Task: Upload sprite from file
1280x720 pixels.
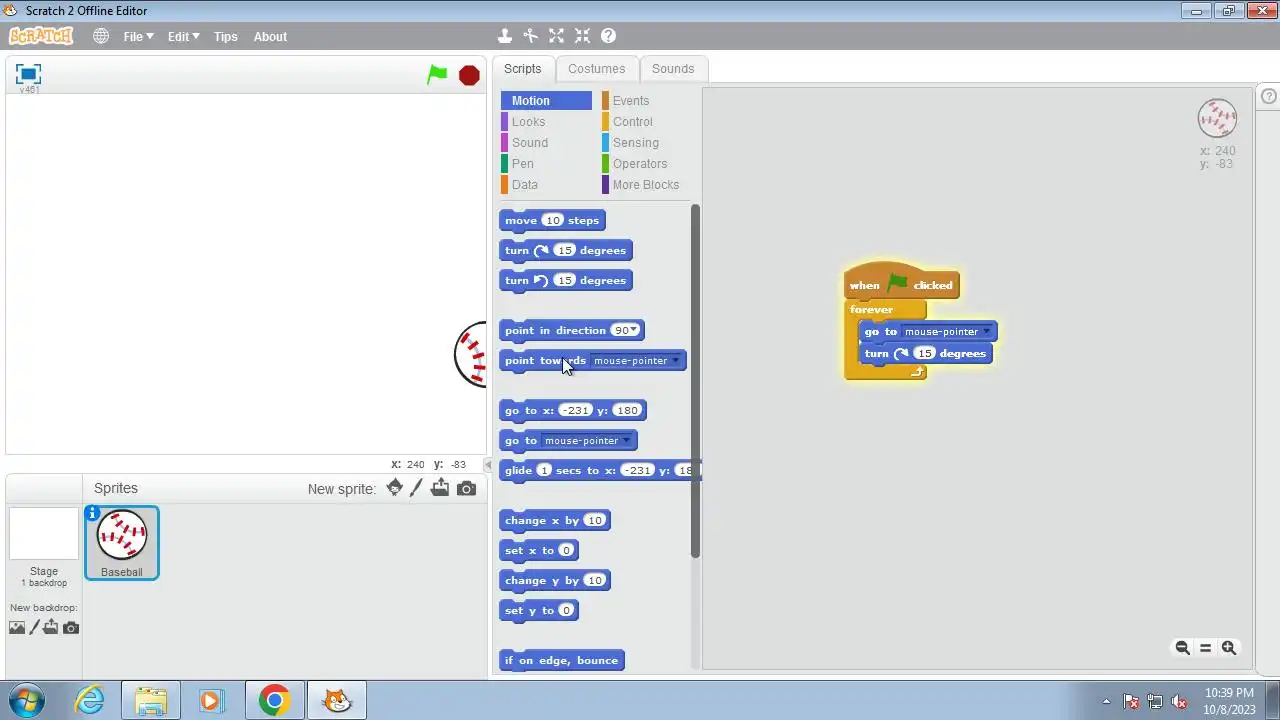Action: pyautogui.click(x=440, y=488)
